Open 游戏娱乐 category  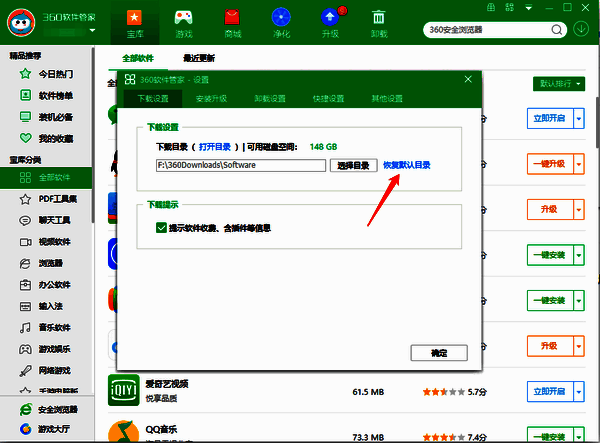coord(45,349)
